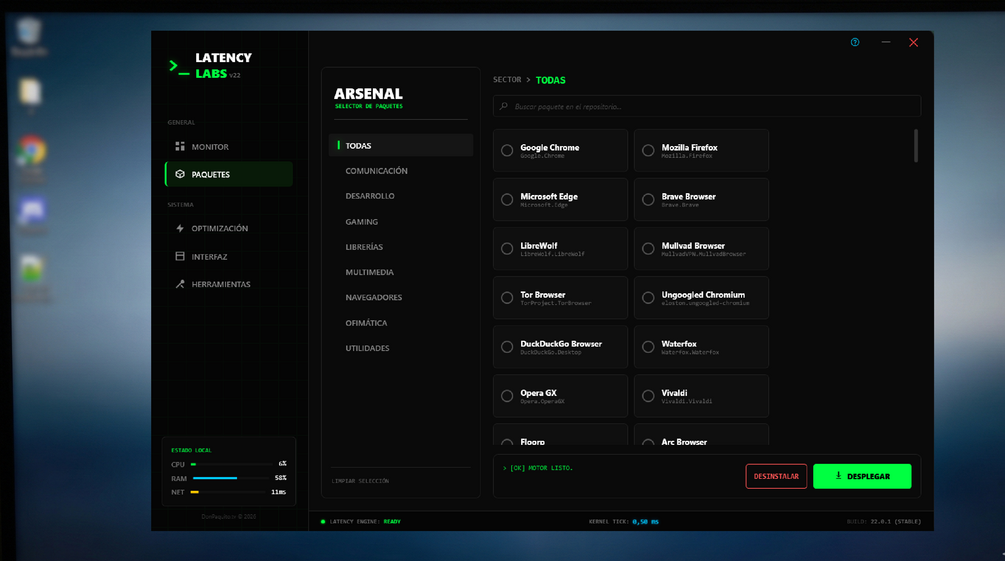The image size is (1005, 561).
Task: Click the Desplegar button
Action: point(862,476)
